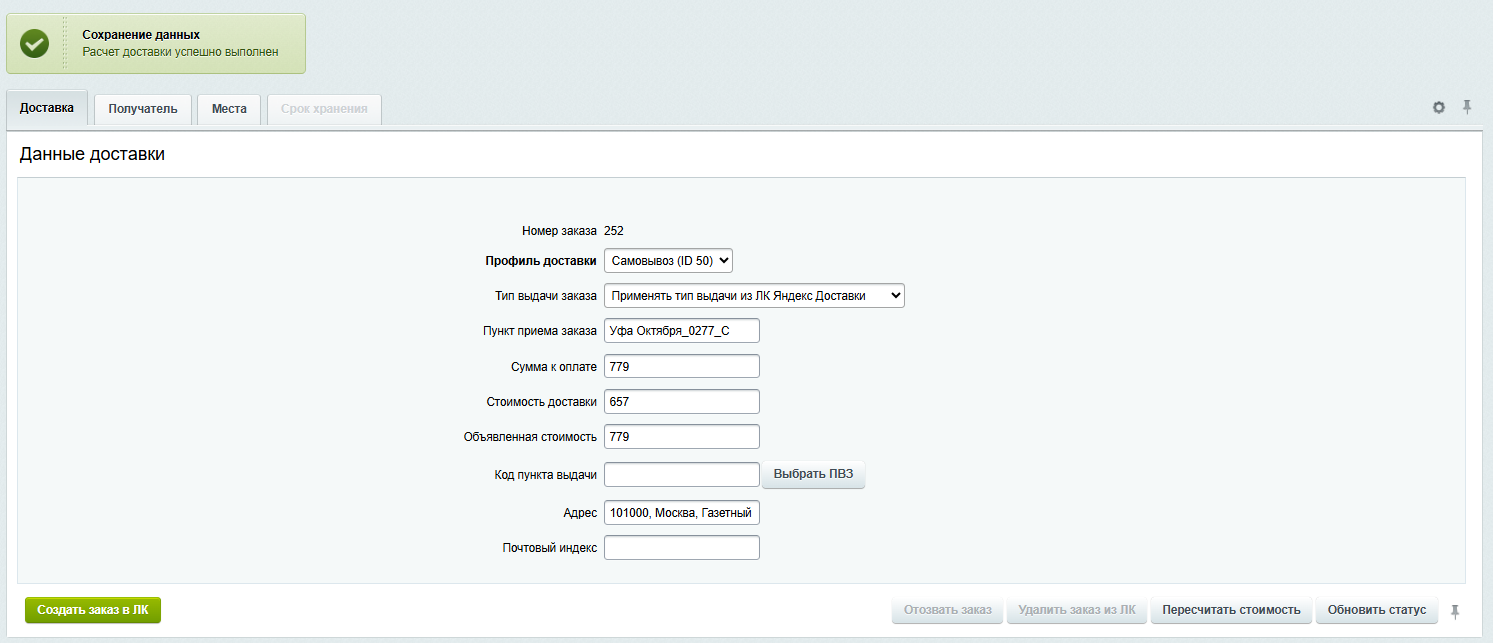Click the pin icon in bottom toolbar
The height and width of the screenshot is (643, 1493).
coord(1455,610)
